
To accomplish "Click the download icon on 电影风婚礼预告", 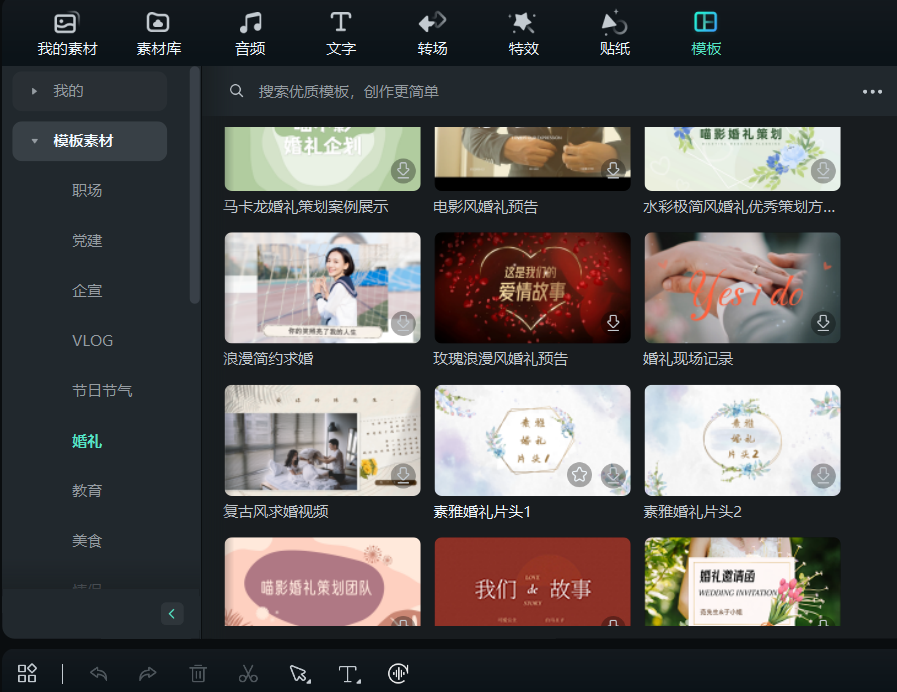I will coord(613,171).
